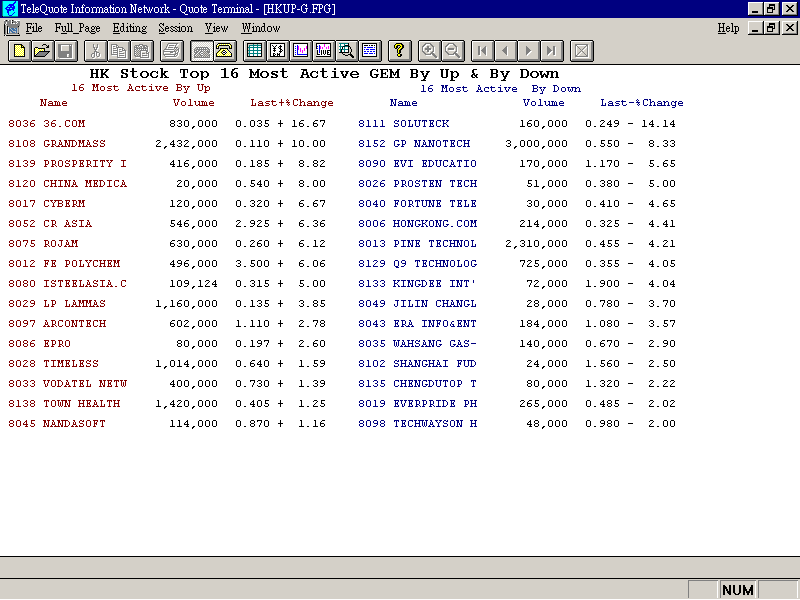Click the crossed-box icon at toolbar end

click(x=581, y=51)
